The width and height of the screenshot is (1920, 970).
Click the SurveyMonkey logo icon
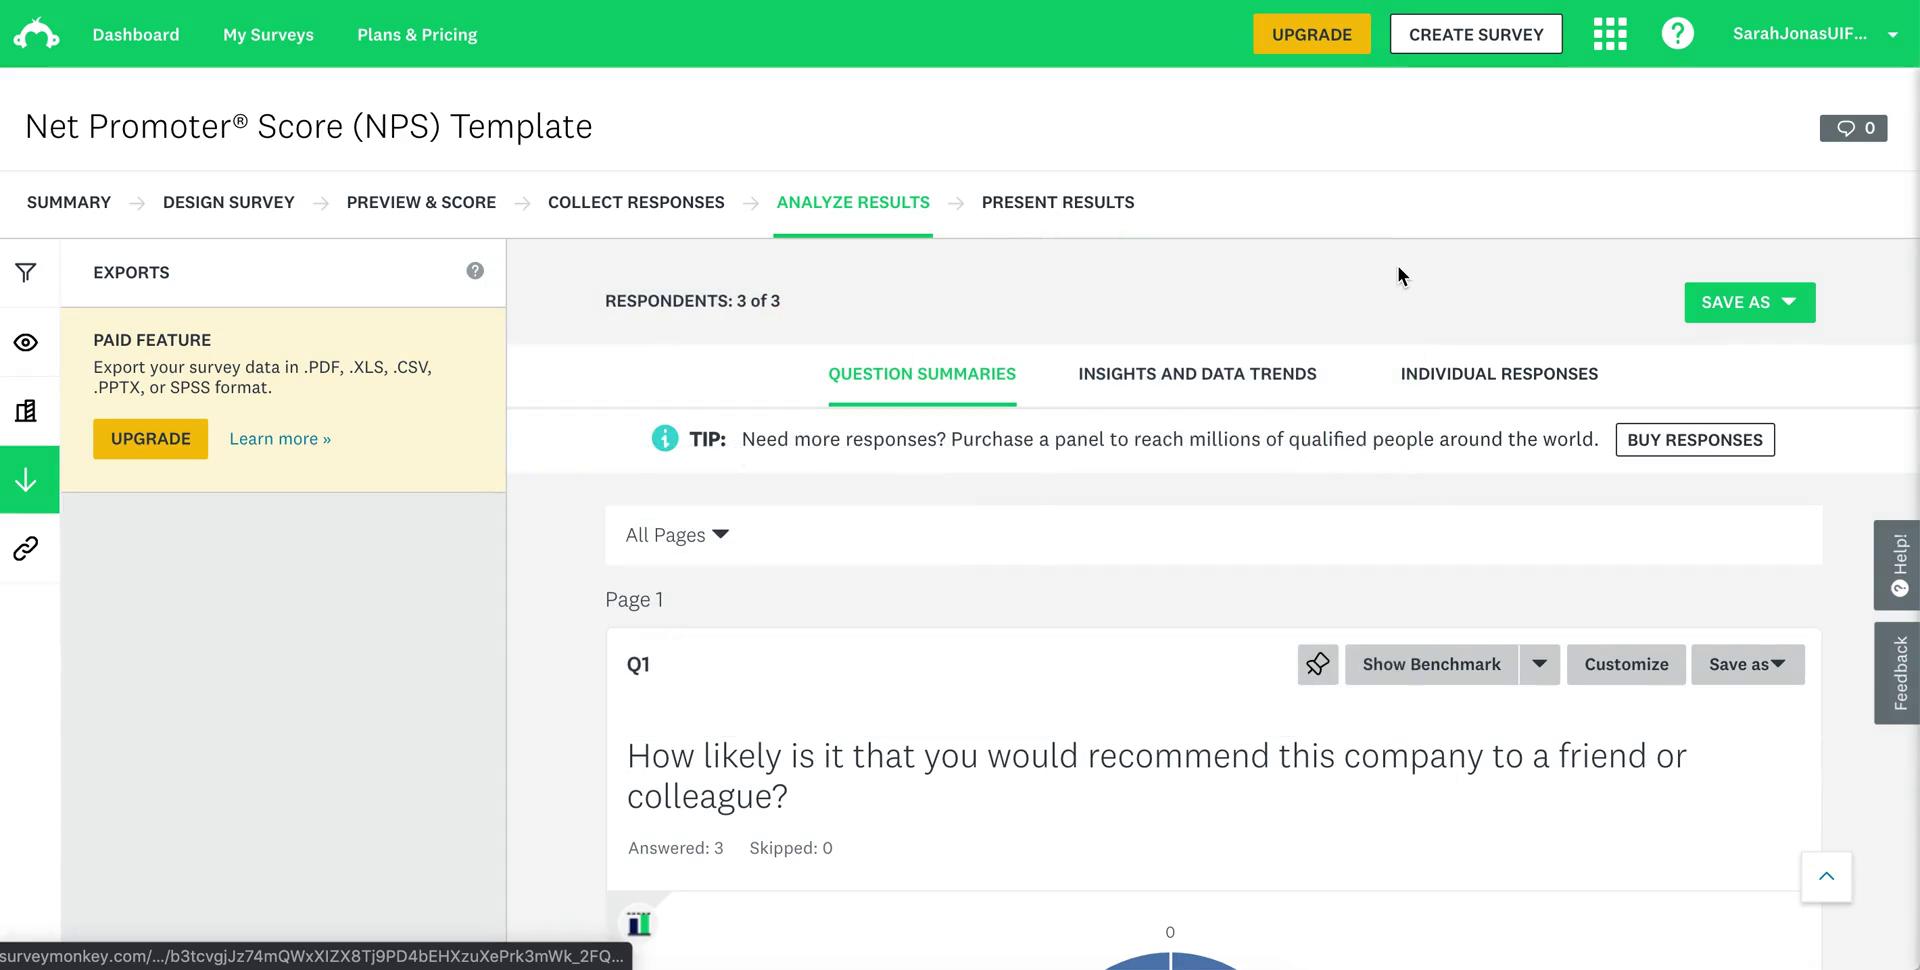pos(36,34)
